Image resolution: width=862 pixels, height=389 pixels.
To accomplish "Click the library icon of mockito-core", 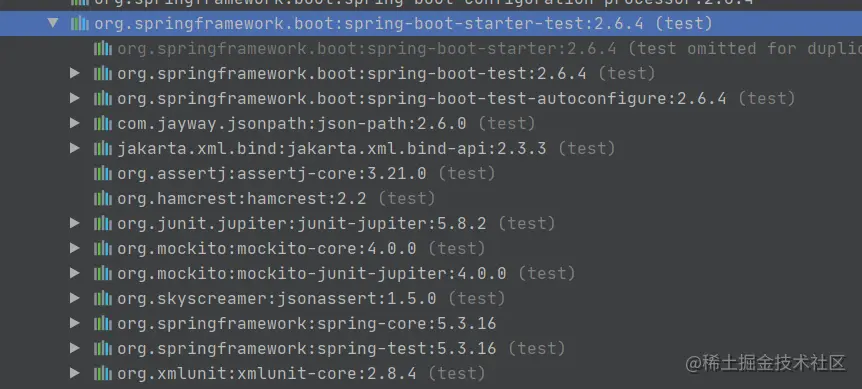I will click(x=103, y=248).
